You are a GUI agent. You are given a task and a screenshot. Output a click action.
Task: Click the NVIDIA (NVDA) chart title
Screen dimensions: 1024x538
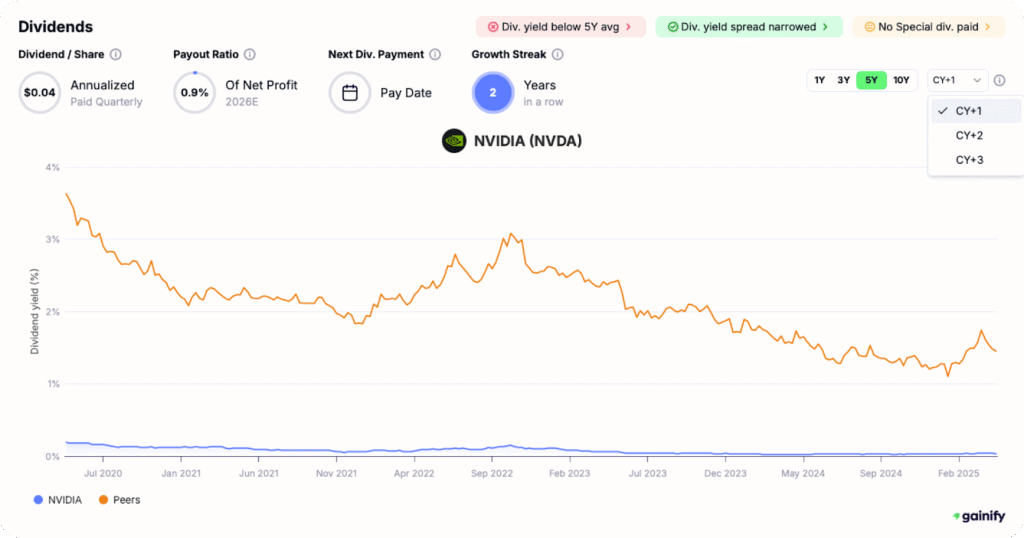coord(528,141)
